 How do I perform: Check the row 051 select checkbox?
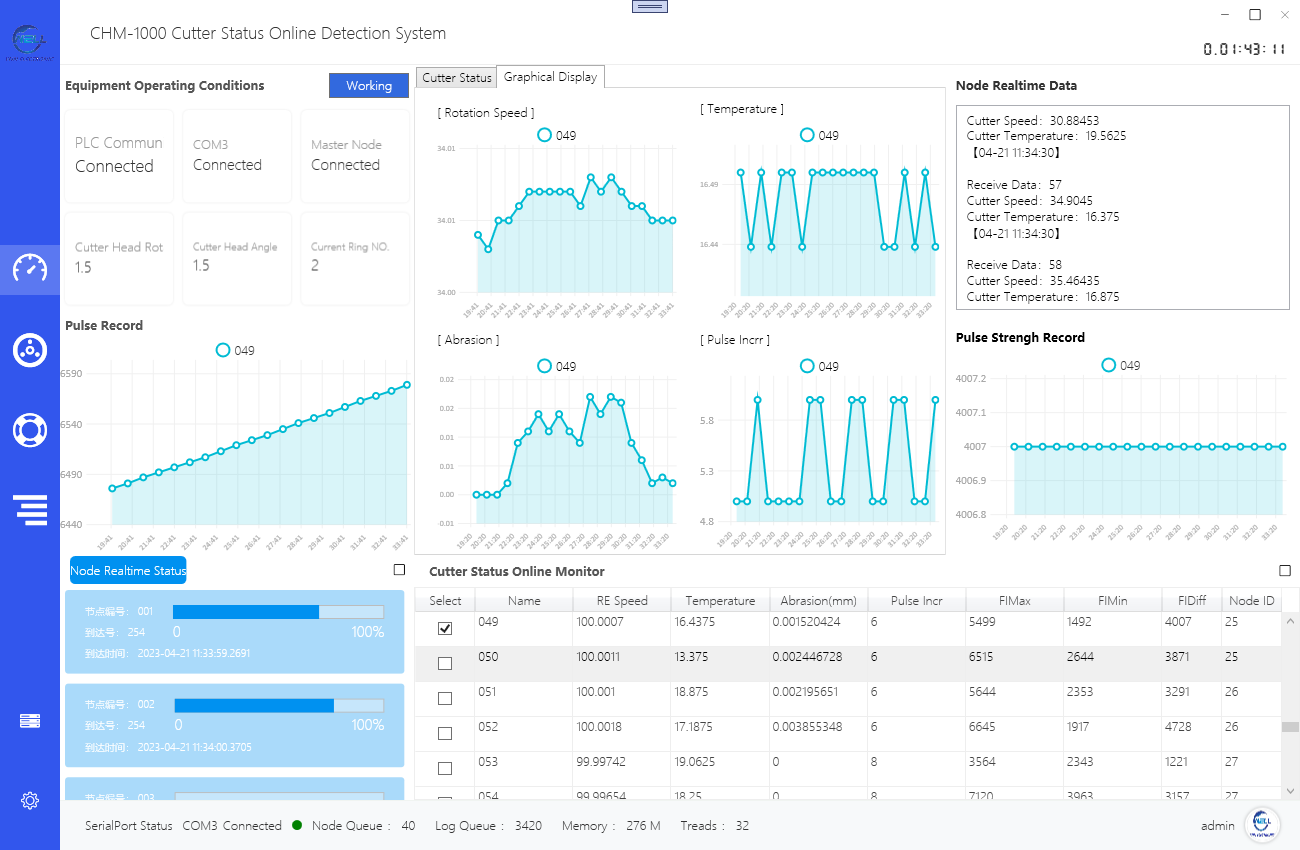pos(445,699)
